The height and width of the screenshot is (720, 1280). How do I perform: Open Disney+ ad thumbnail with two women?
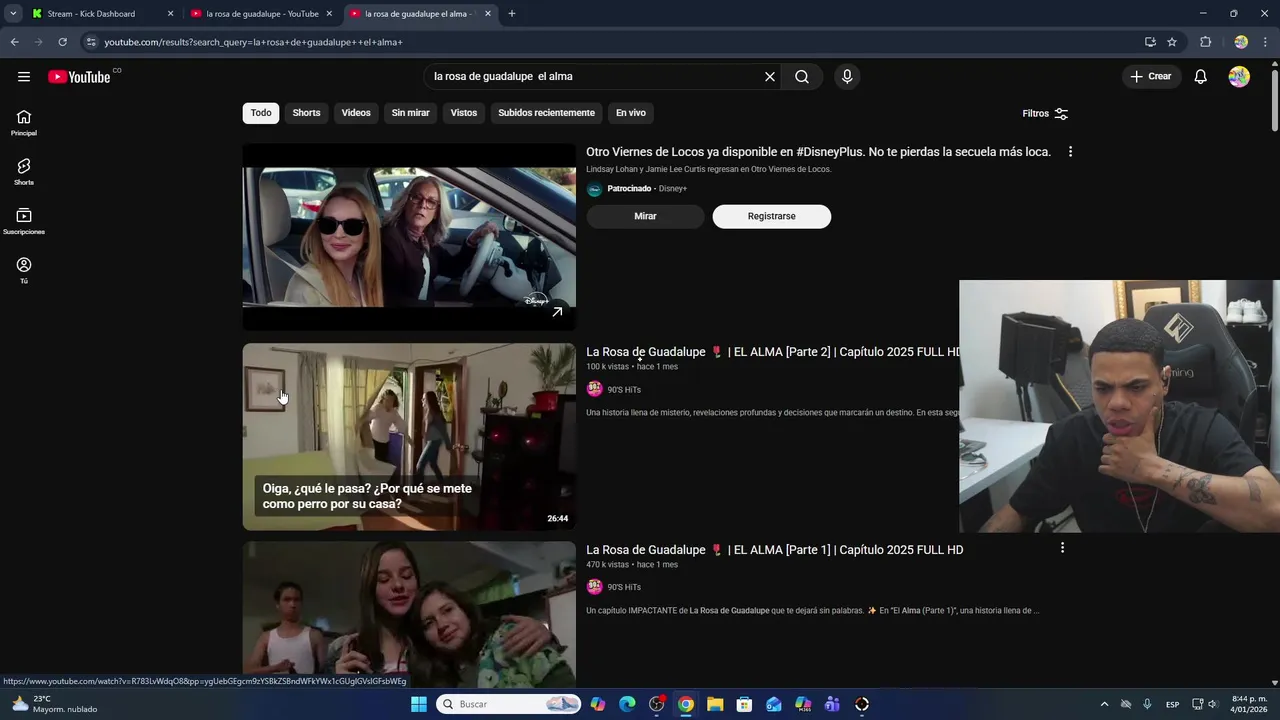pyautogui.click(x=409, y=237)
